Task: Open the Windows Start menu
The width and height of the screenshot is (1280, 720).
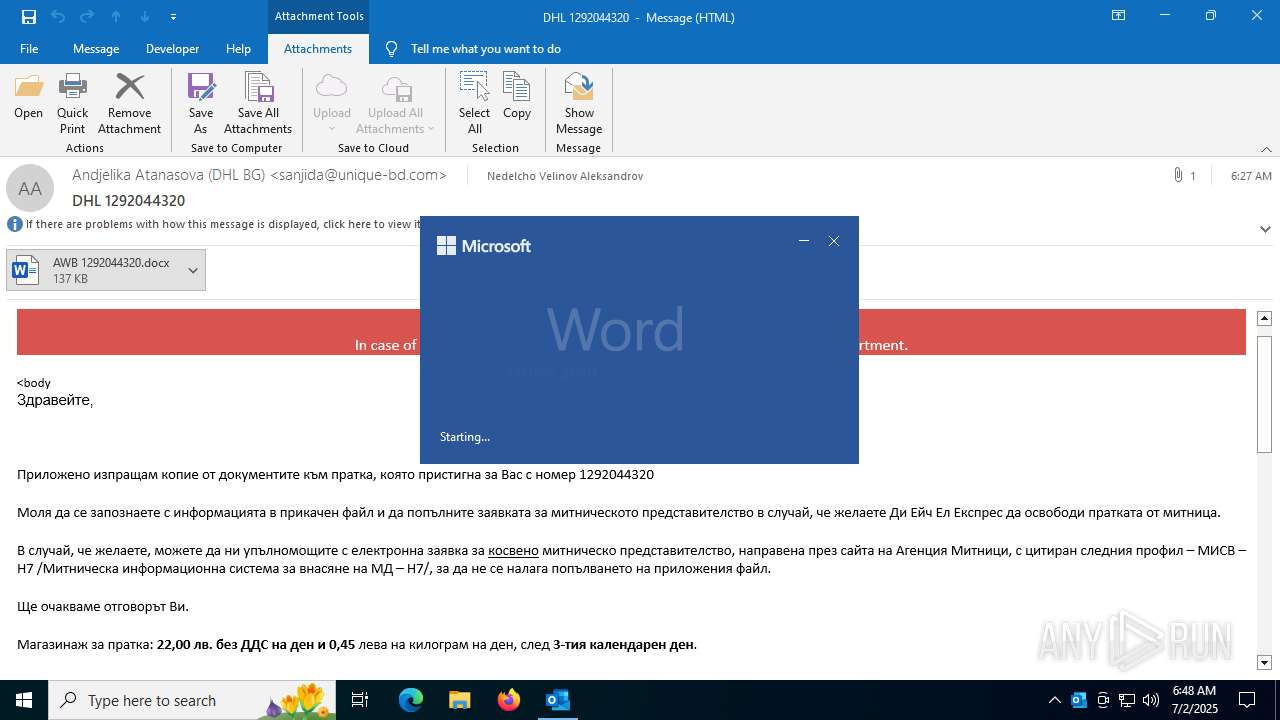Action: [24, 700]
